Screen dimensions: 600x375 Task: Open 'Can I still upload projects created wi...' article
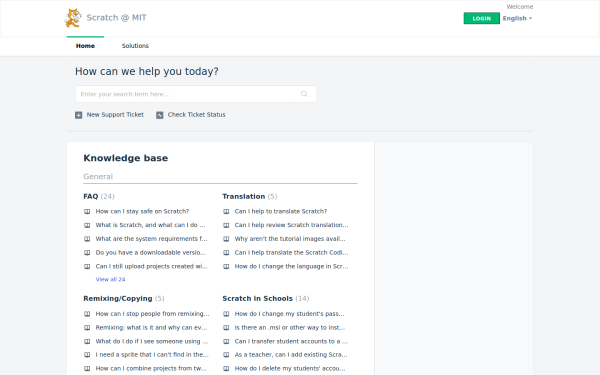pyautogui.click(x=152, y=266)
